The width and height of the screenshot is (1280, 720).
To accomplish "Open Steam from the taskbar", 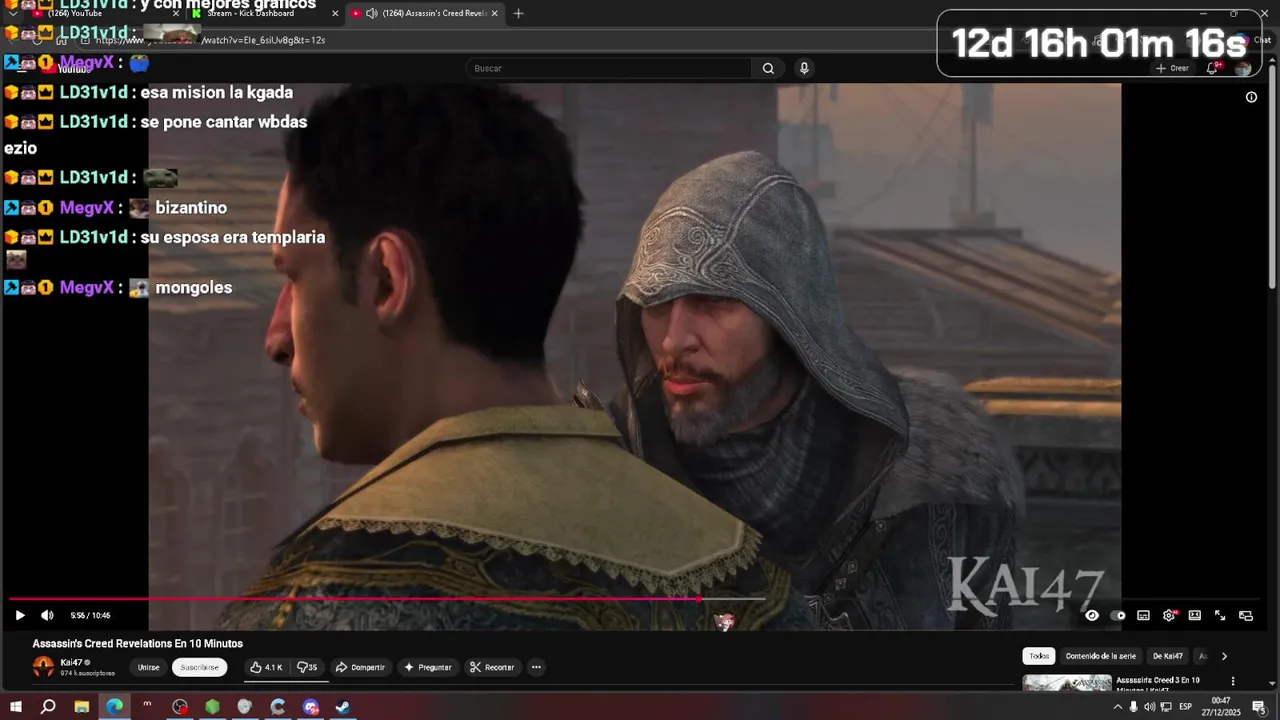I will 342,707.
